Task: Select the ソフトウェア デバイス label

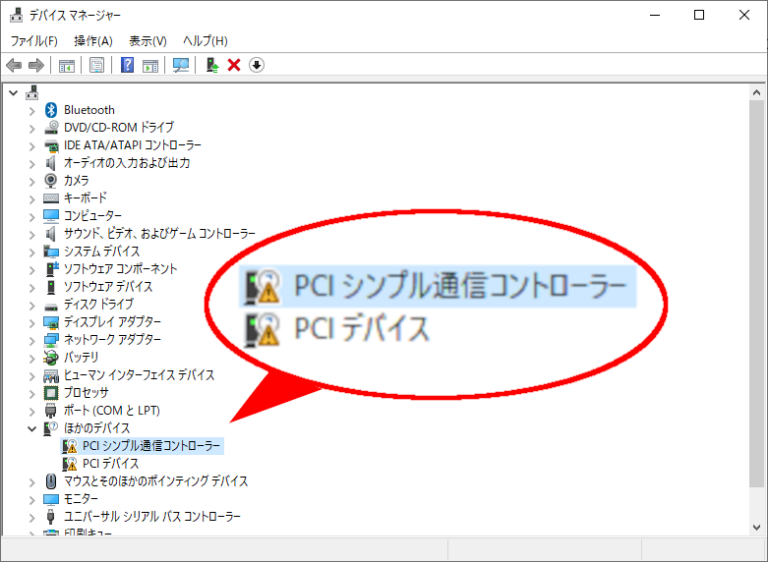Action: (x=108, y=287)
